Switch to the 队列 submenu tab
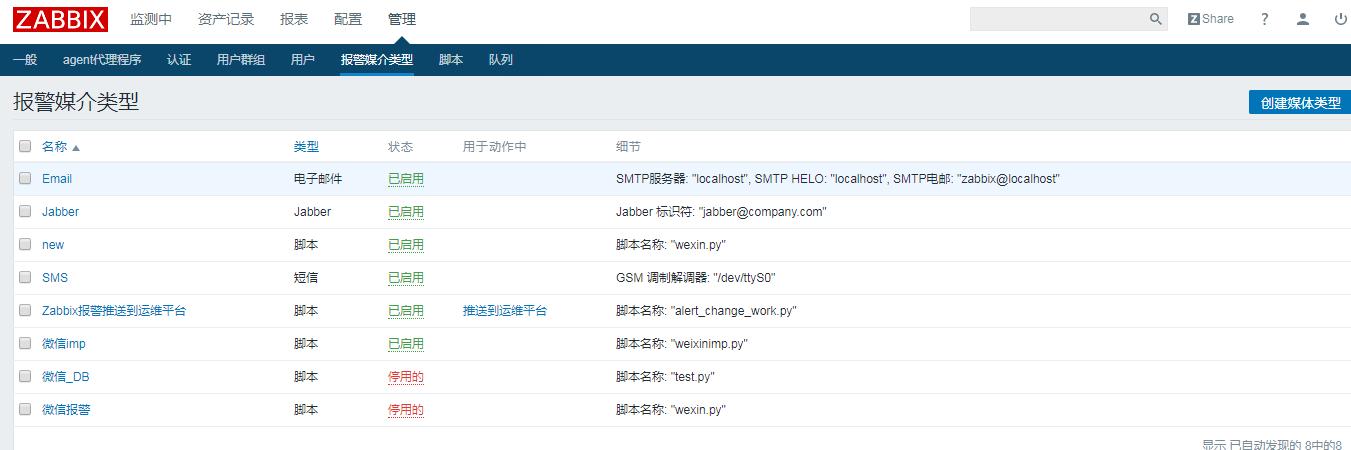The image size is (1351, 450). [x=501, y=60]
